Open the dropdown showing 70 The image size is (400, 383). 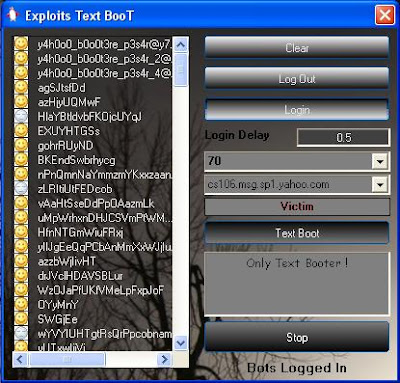click(x=380, y=162)
